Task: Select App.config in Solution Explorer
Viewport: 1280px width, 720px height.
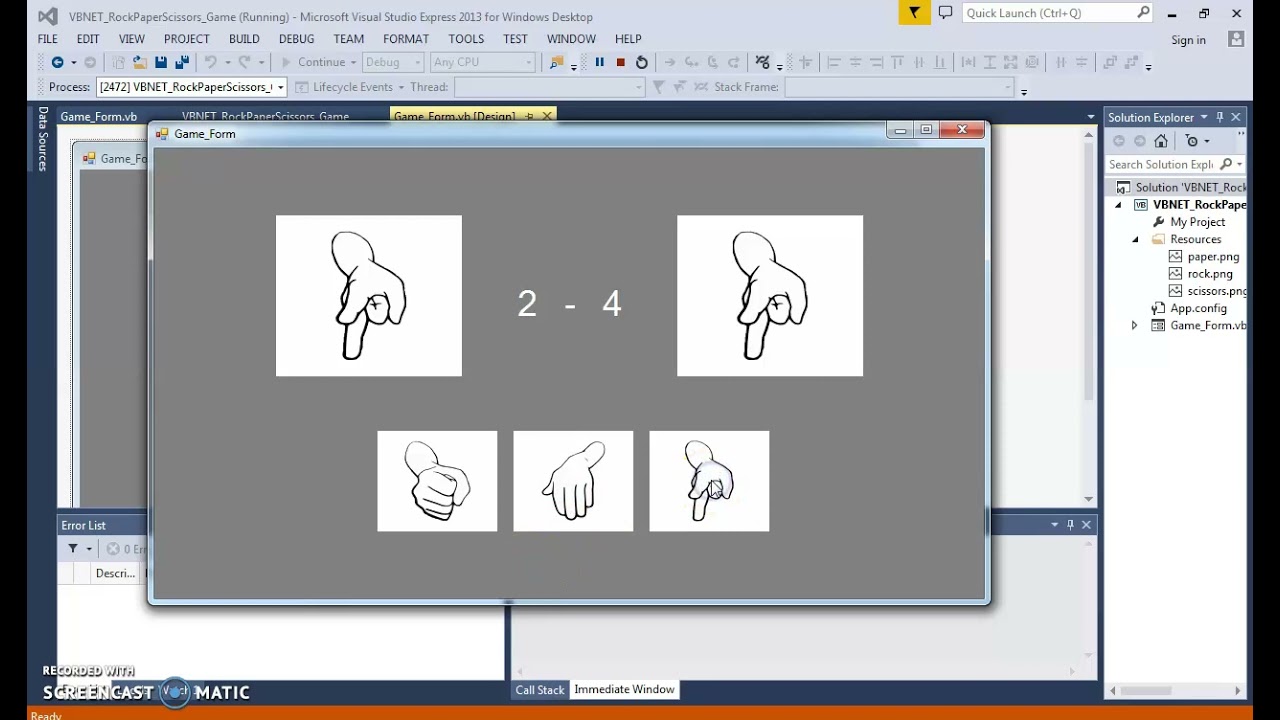Action: point(1198,308)
